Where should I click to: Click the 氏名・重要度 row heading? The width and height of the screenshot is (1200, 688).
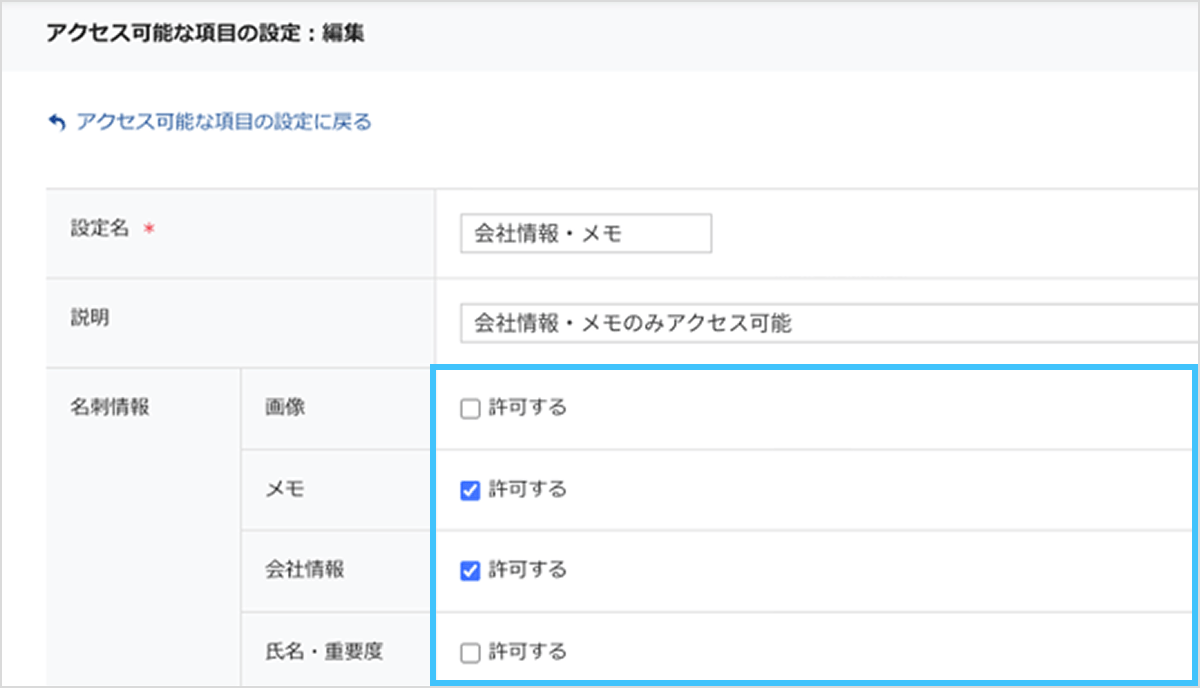point(318,652)
